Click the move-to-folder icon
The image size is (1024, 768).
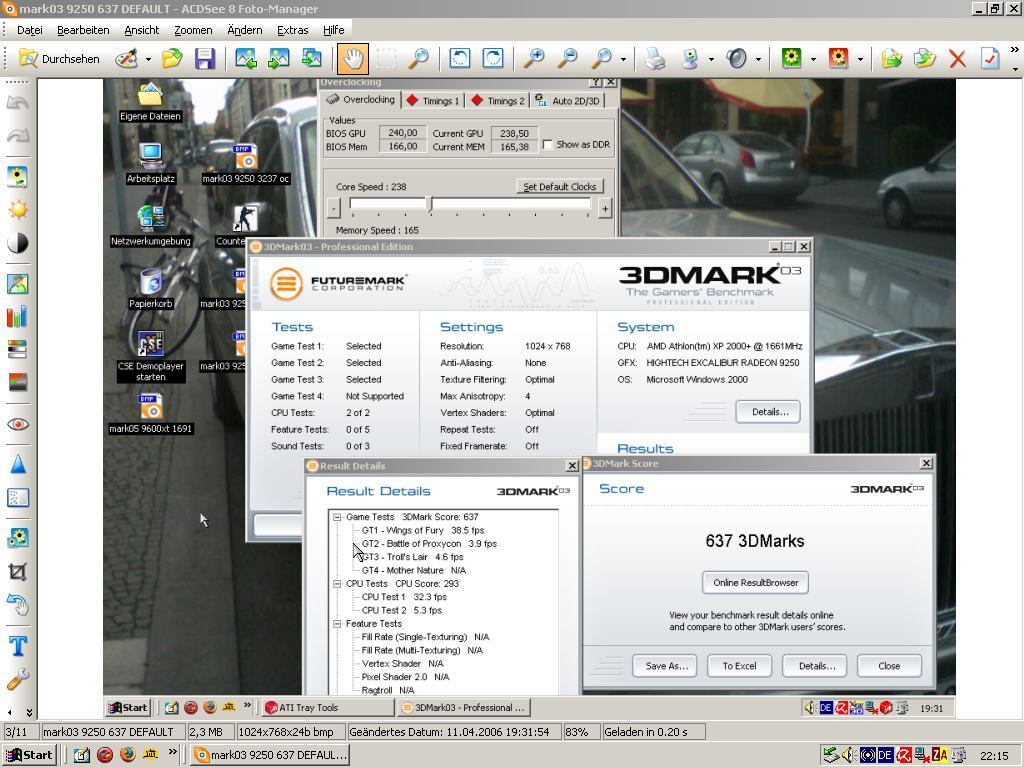(891, 59)
